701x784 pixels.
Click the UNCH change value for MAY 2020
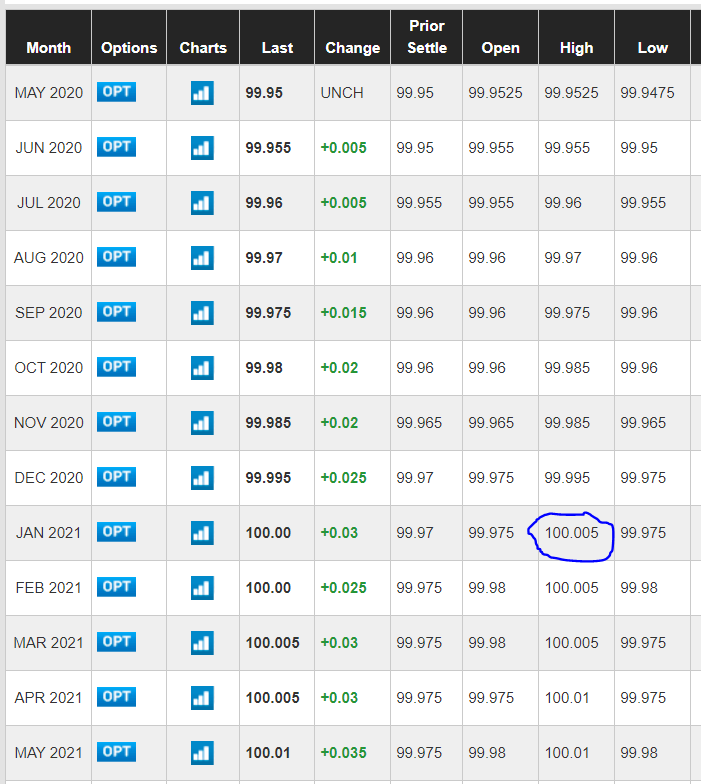tap(342, 93)
